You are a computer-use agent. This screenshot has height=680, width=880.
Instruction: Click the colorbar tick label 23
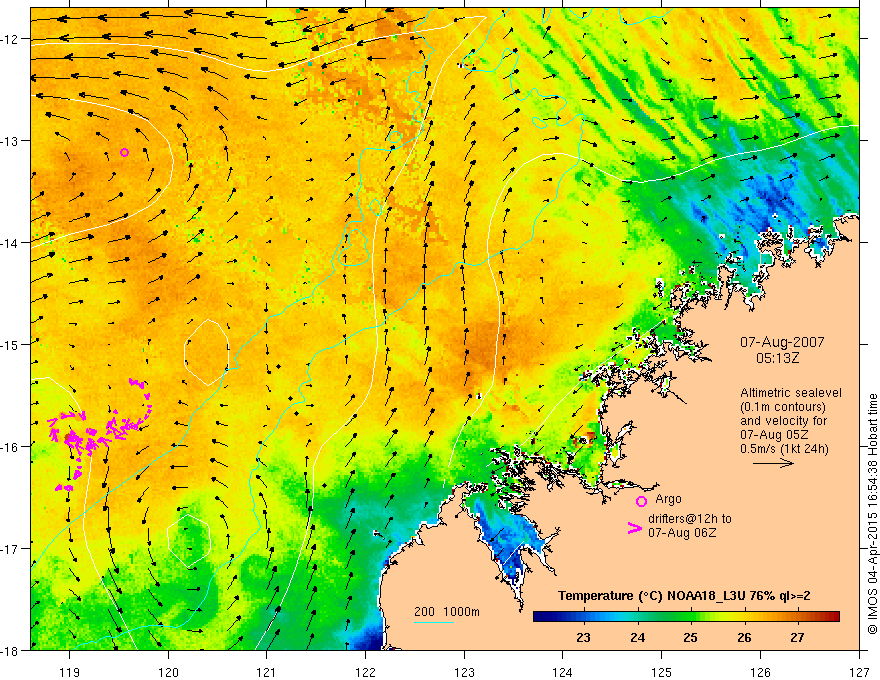[584, 637]
